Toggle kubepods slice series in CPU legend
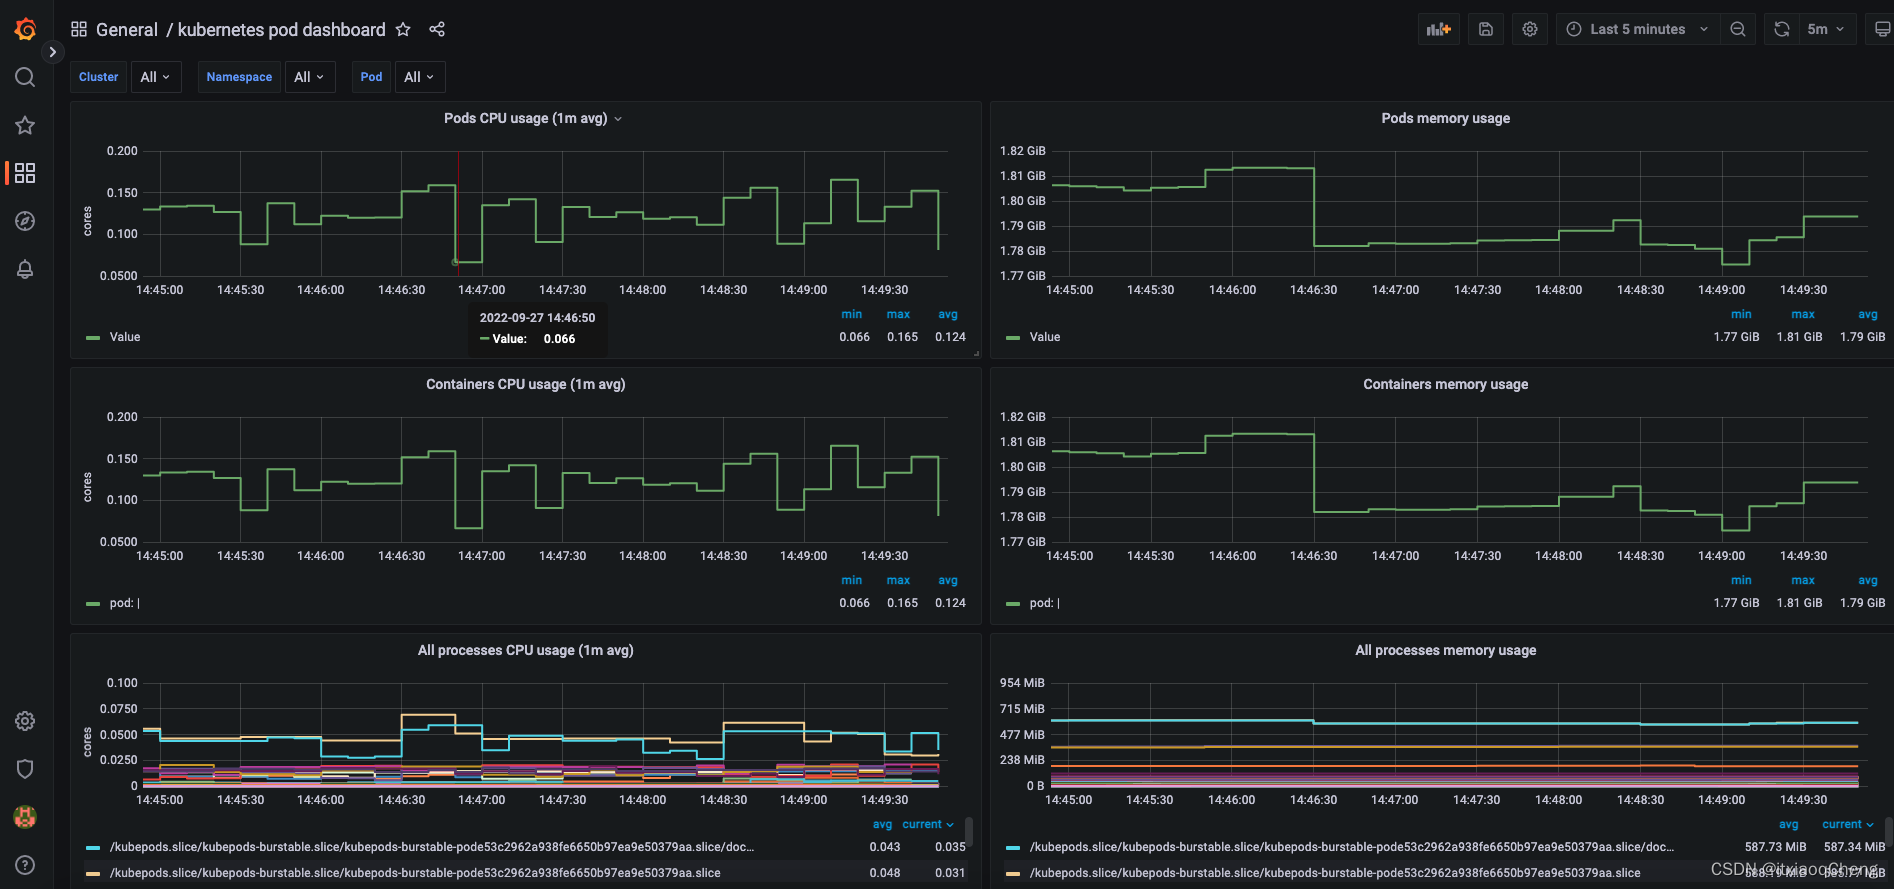The image size is (1894, 889). 415,873
